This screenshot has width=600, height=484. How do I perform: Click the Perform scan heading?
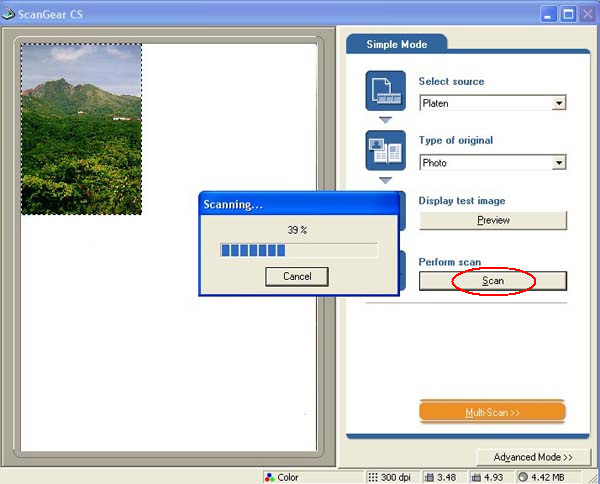[450, 262]
